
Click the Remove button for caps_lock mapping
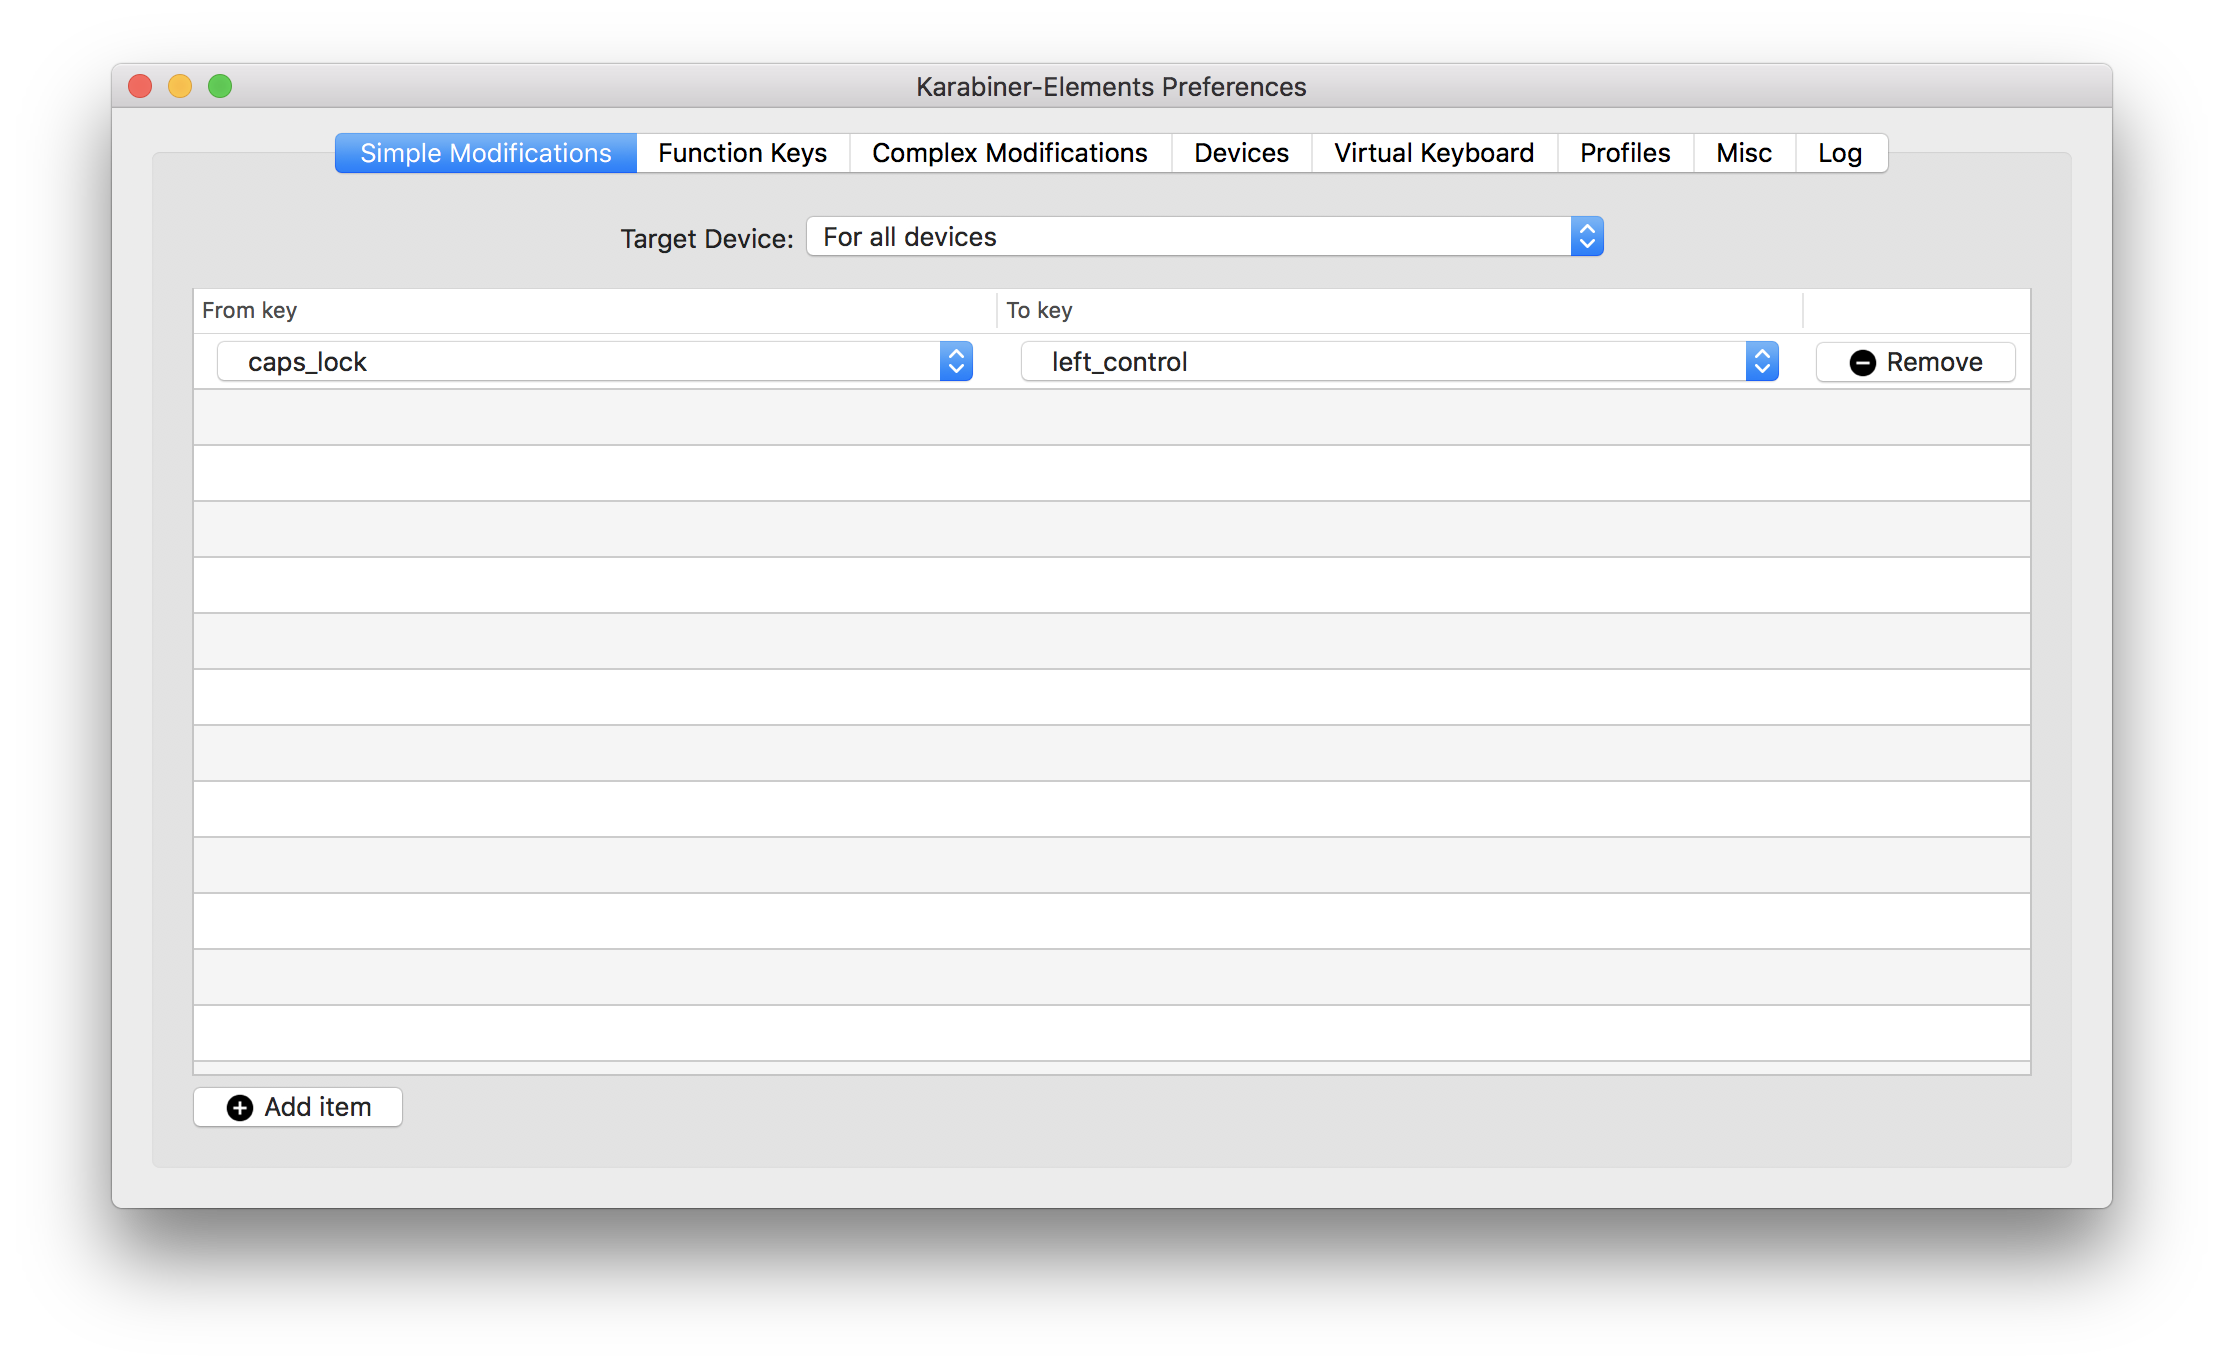pyautogui.click(x=1916, y=361)
